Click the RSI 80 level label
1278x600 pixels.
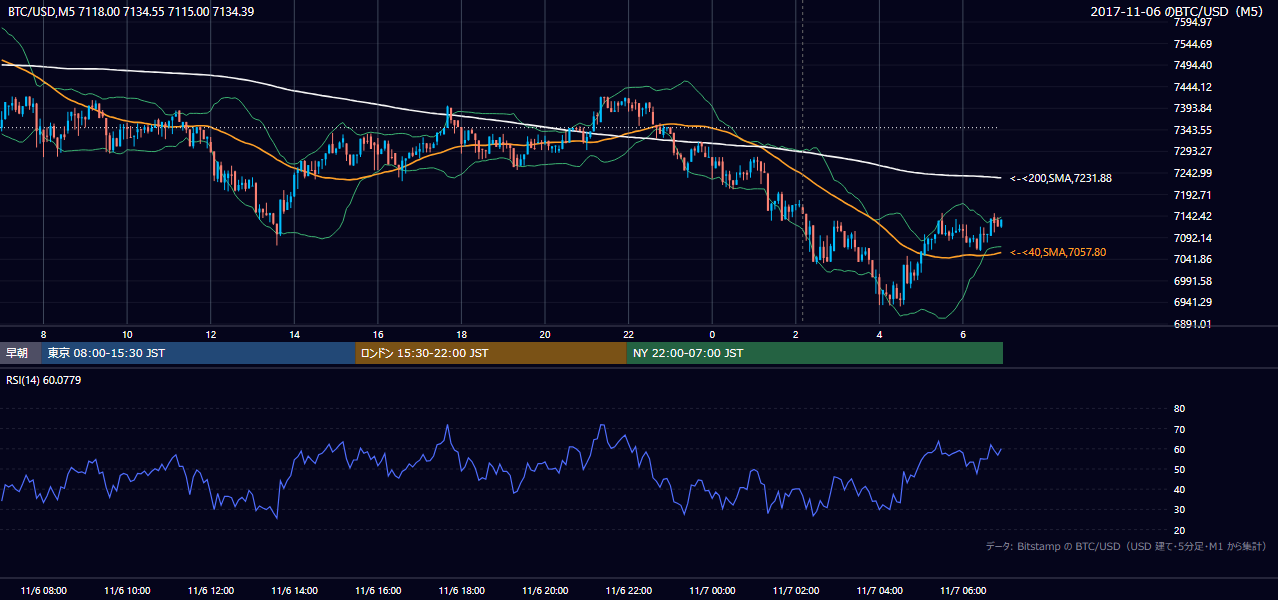pyautogui.click(x=1179, y=409)
